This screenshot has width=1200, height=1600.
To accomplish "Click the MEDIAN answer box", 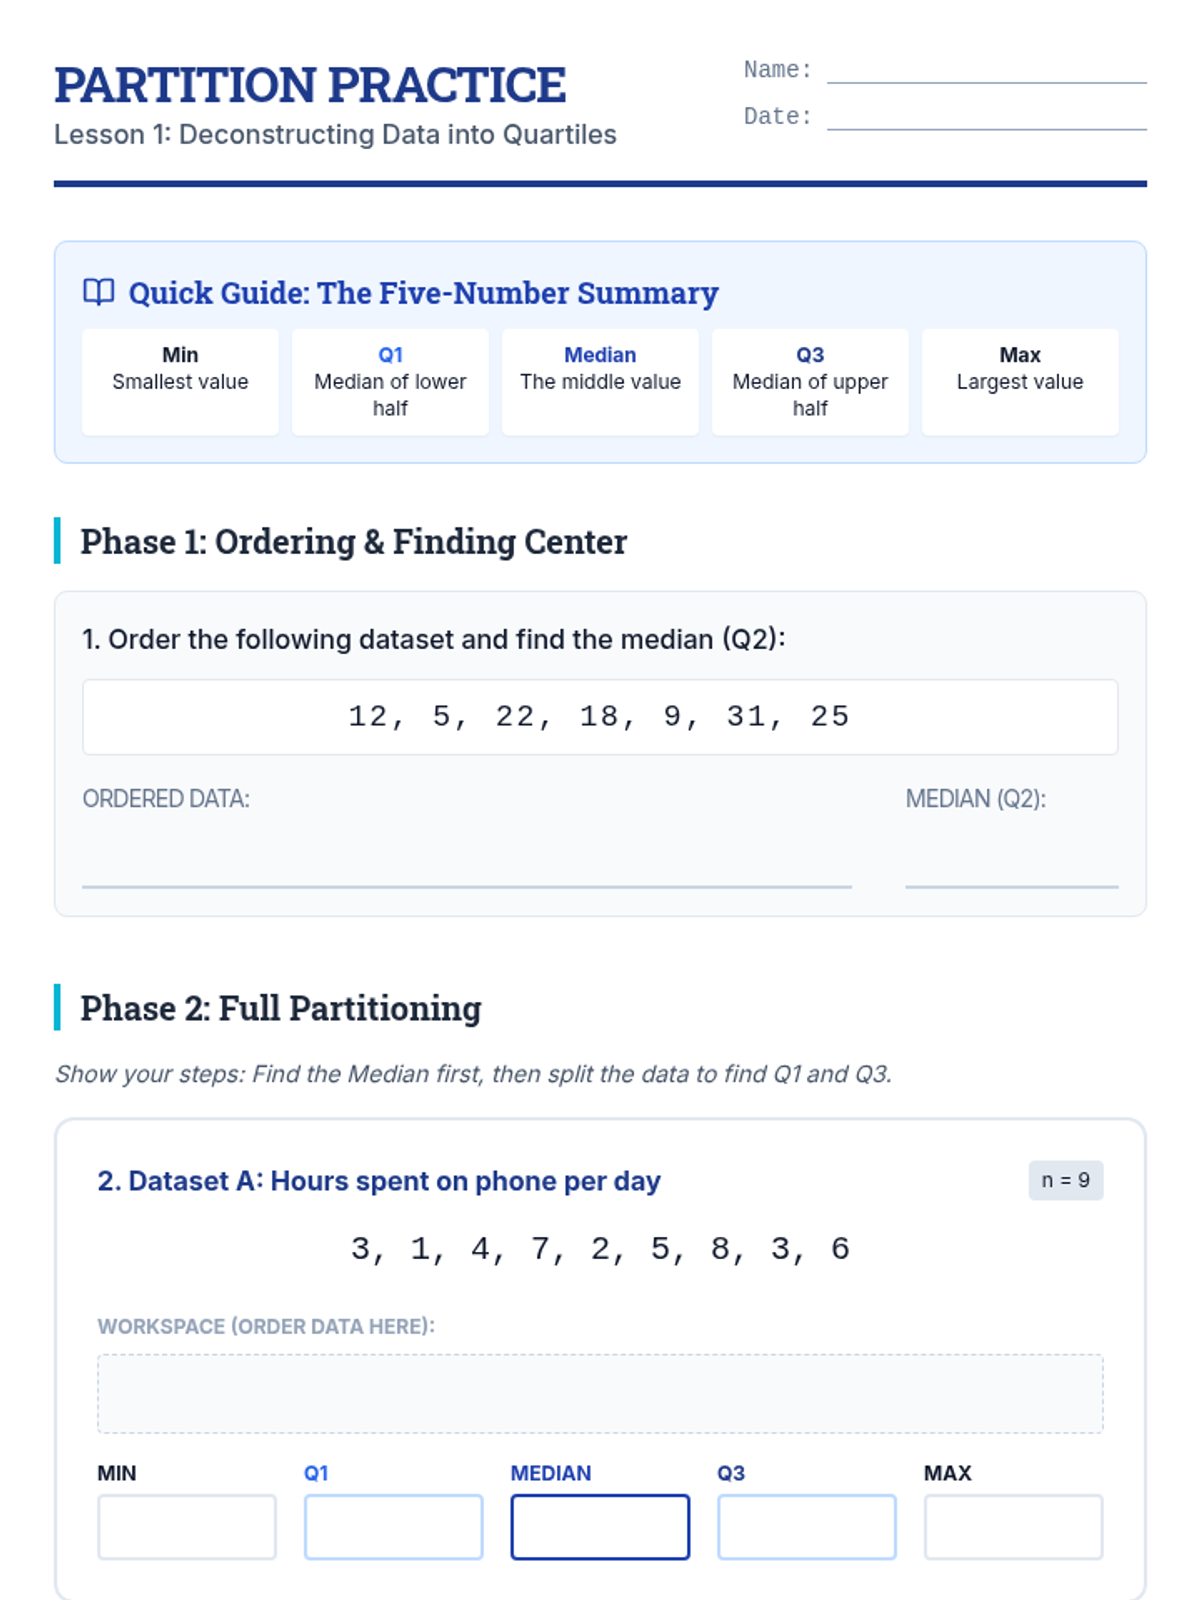I will (x=600, y=1527).
